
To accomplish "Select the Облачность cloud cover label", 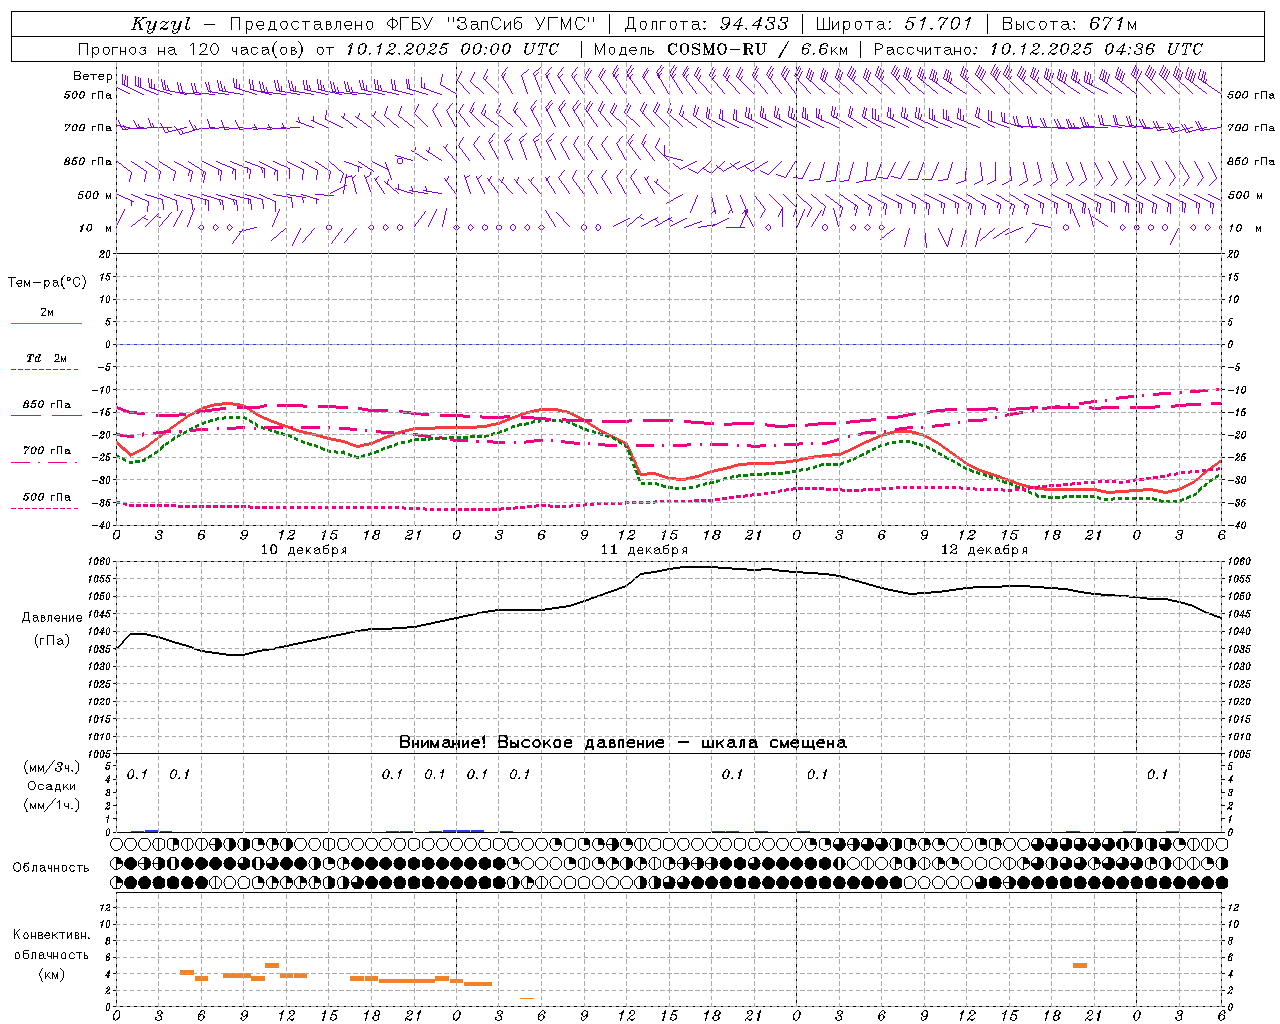I will pos(51,868).
